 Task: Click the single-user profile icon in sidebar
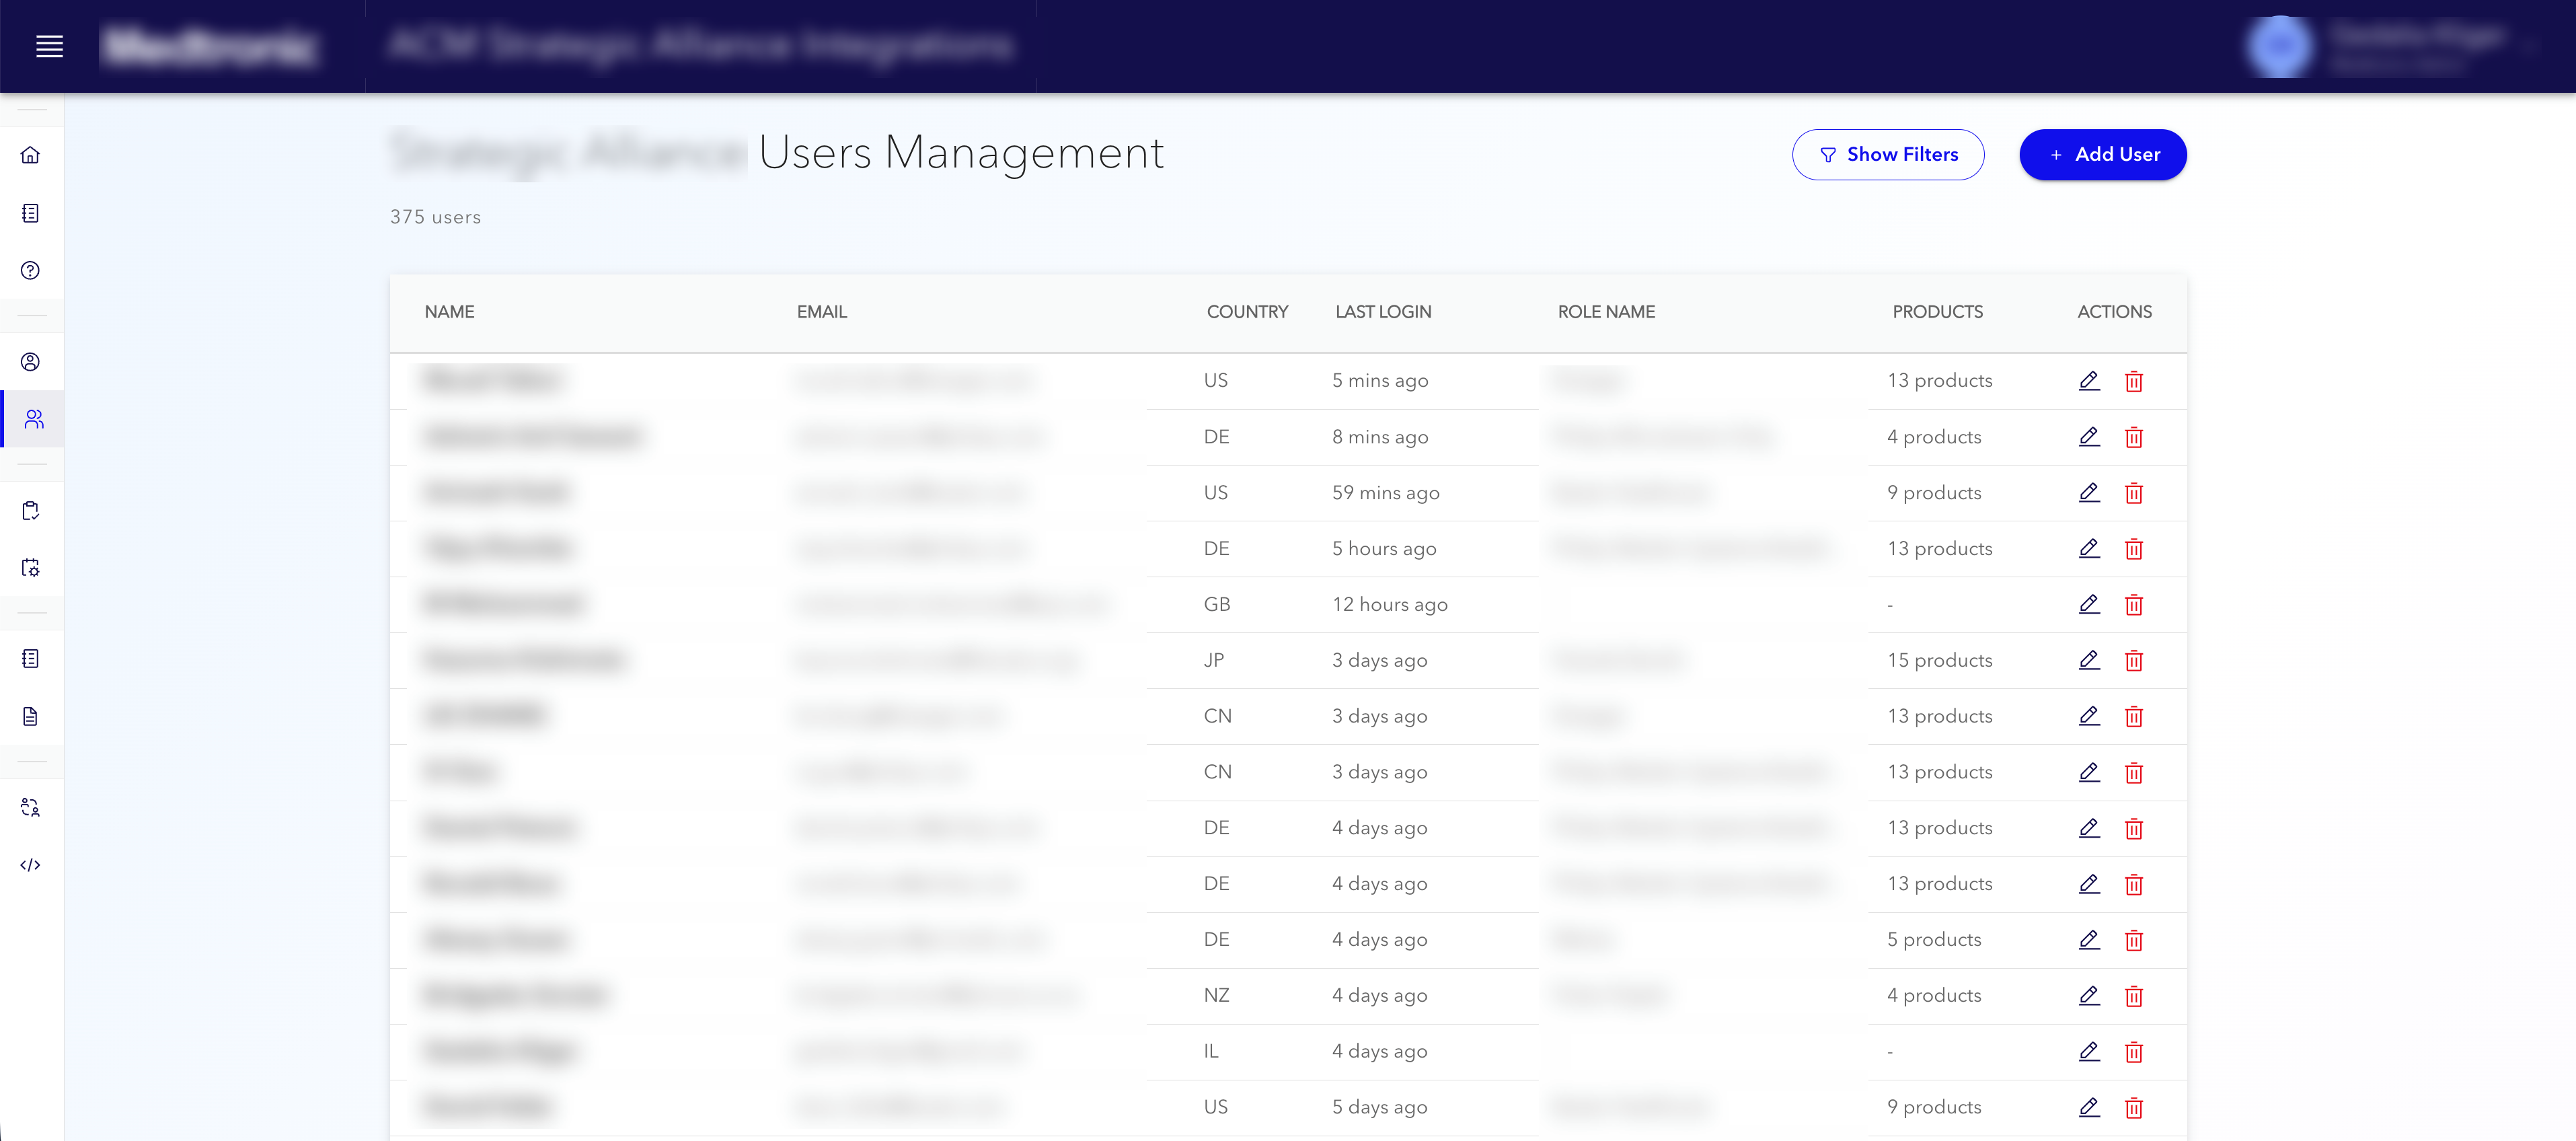pos(31,362)
